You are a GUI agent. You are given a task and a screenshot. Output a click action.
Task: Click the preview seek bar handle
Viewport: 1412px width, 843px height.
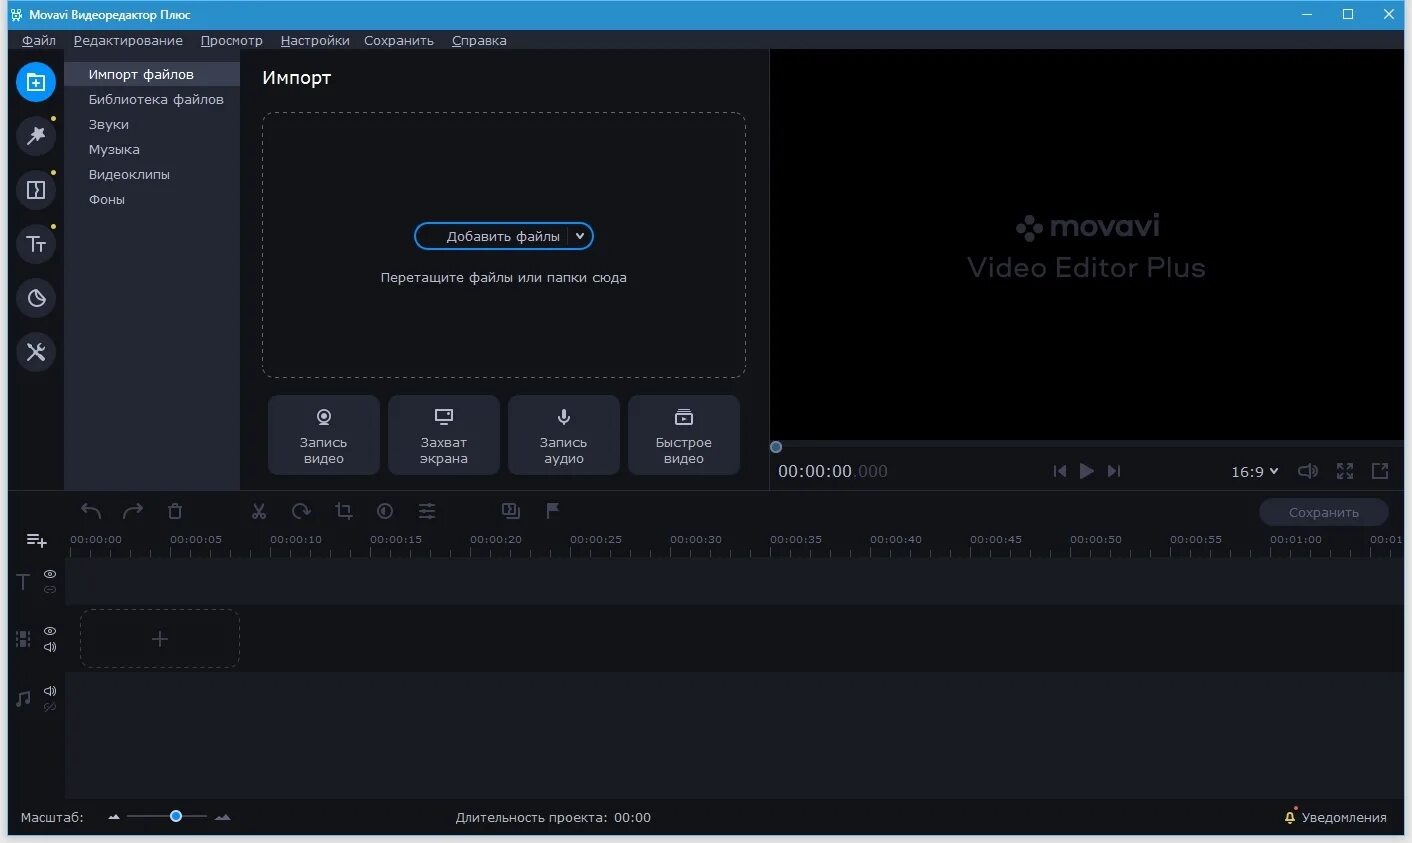click(776, 447)
